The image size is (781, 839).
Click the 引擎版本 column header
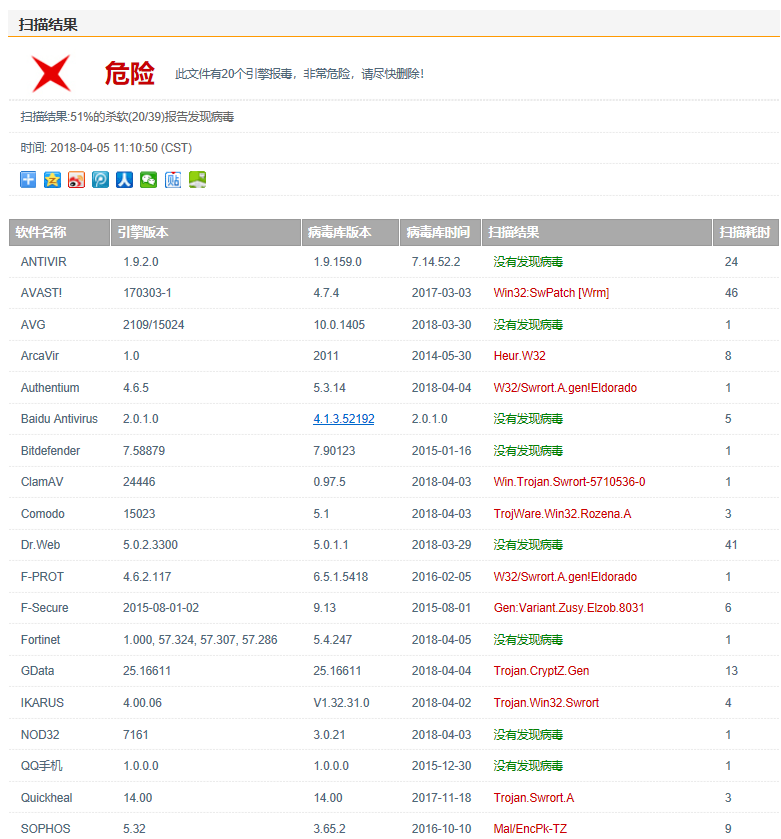(206, 232)
